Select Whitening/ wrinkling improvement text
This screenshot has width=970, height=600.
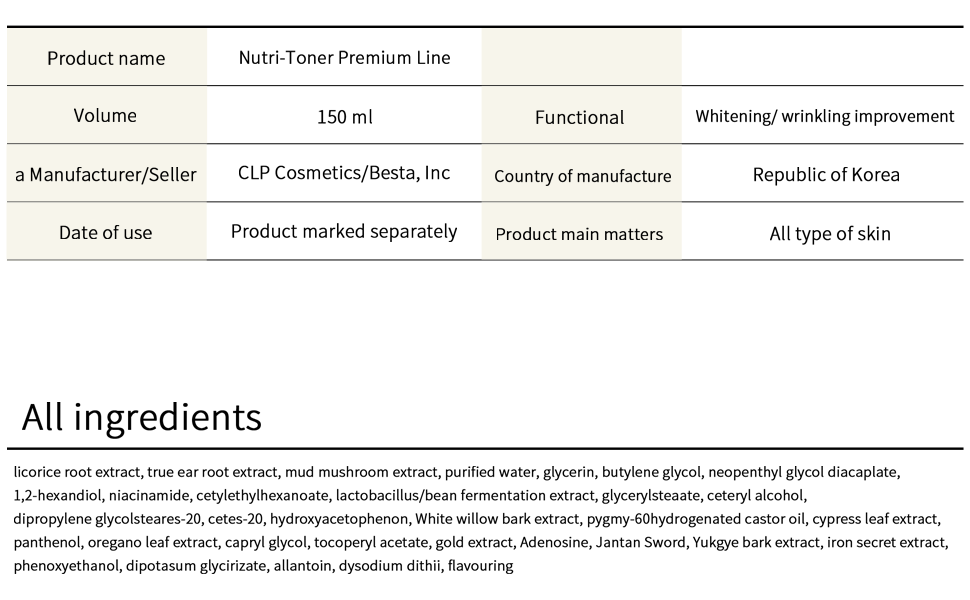[825, 116]
